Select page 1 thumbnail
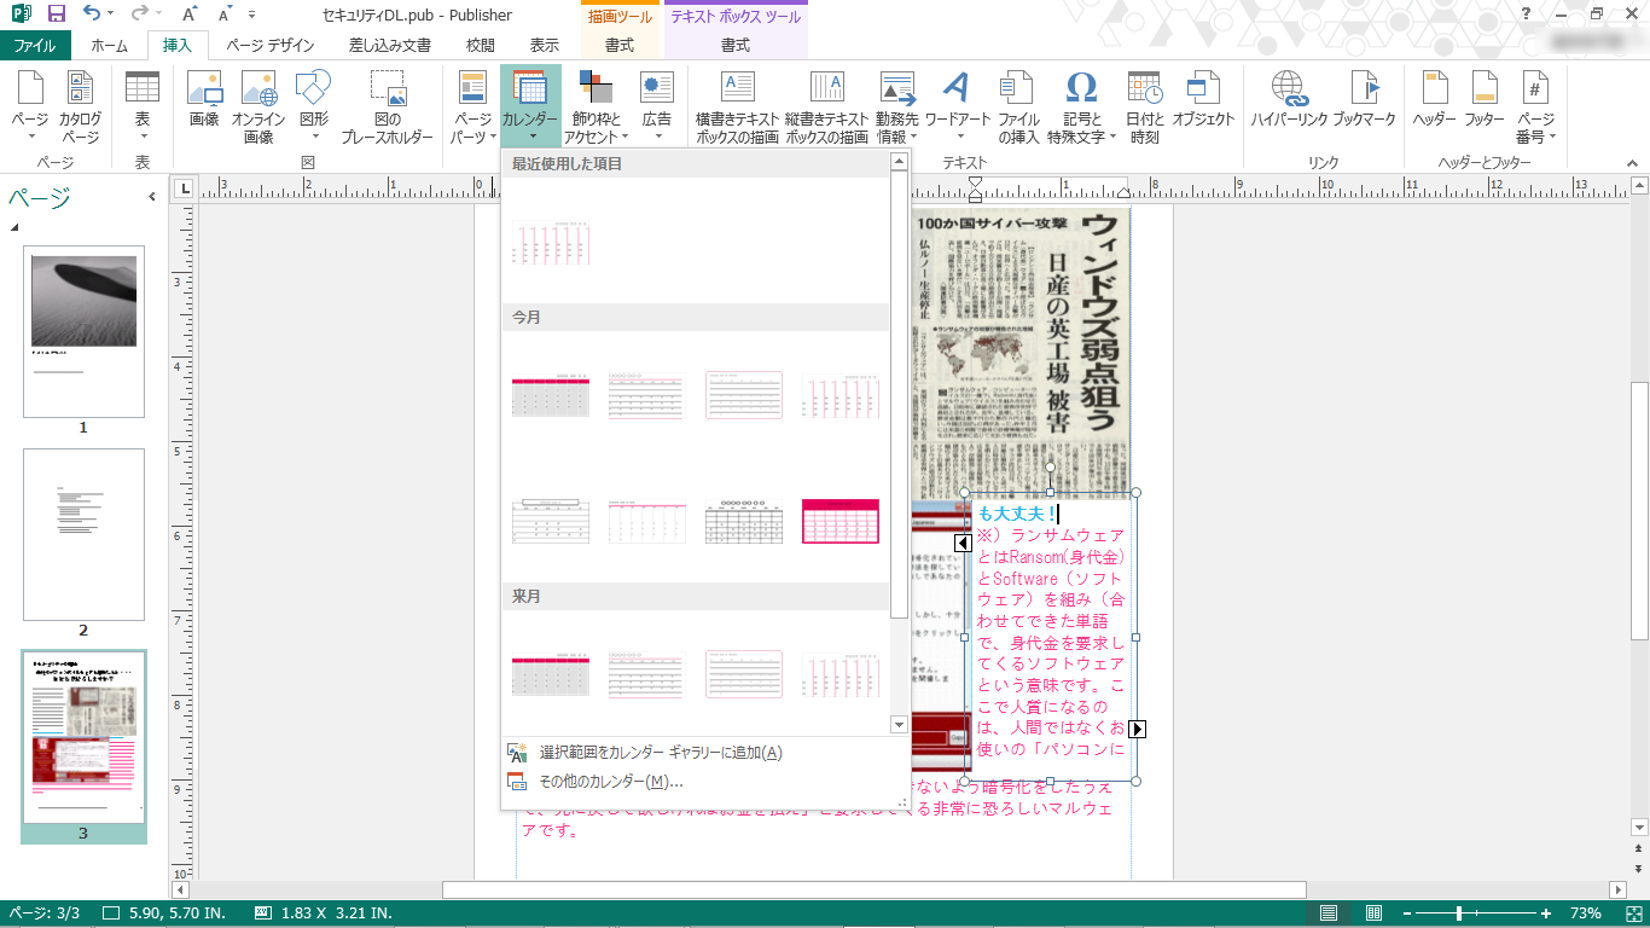The image size is (1650, 928). click(x=84, y=331)
